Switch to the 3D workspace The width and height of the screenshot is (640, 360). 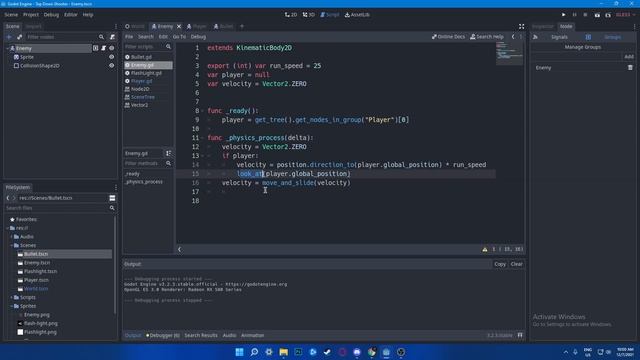(309, 15)
